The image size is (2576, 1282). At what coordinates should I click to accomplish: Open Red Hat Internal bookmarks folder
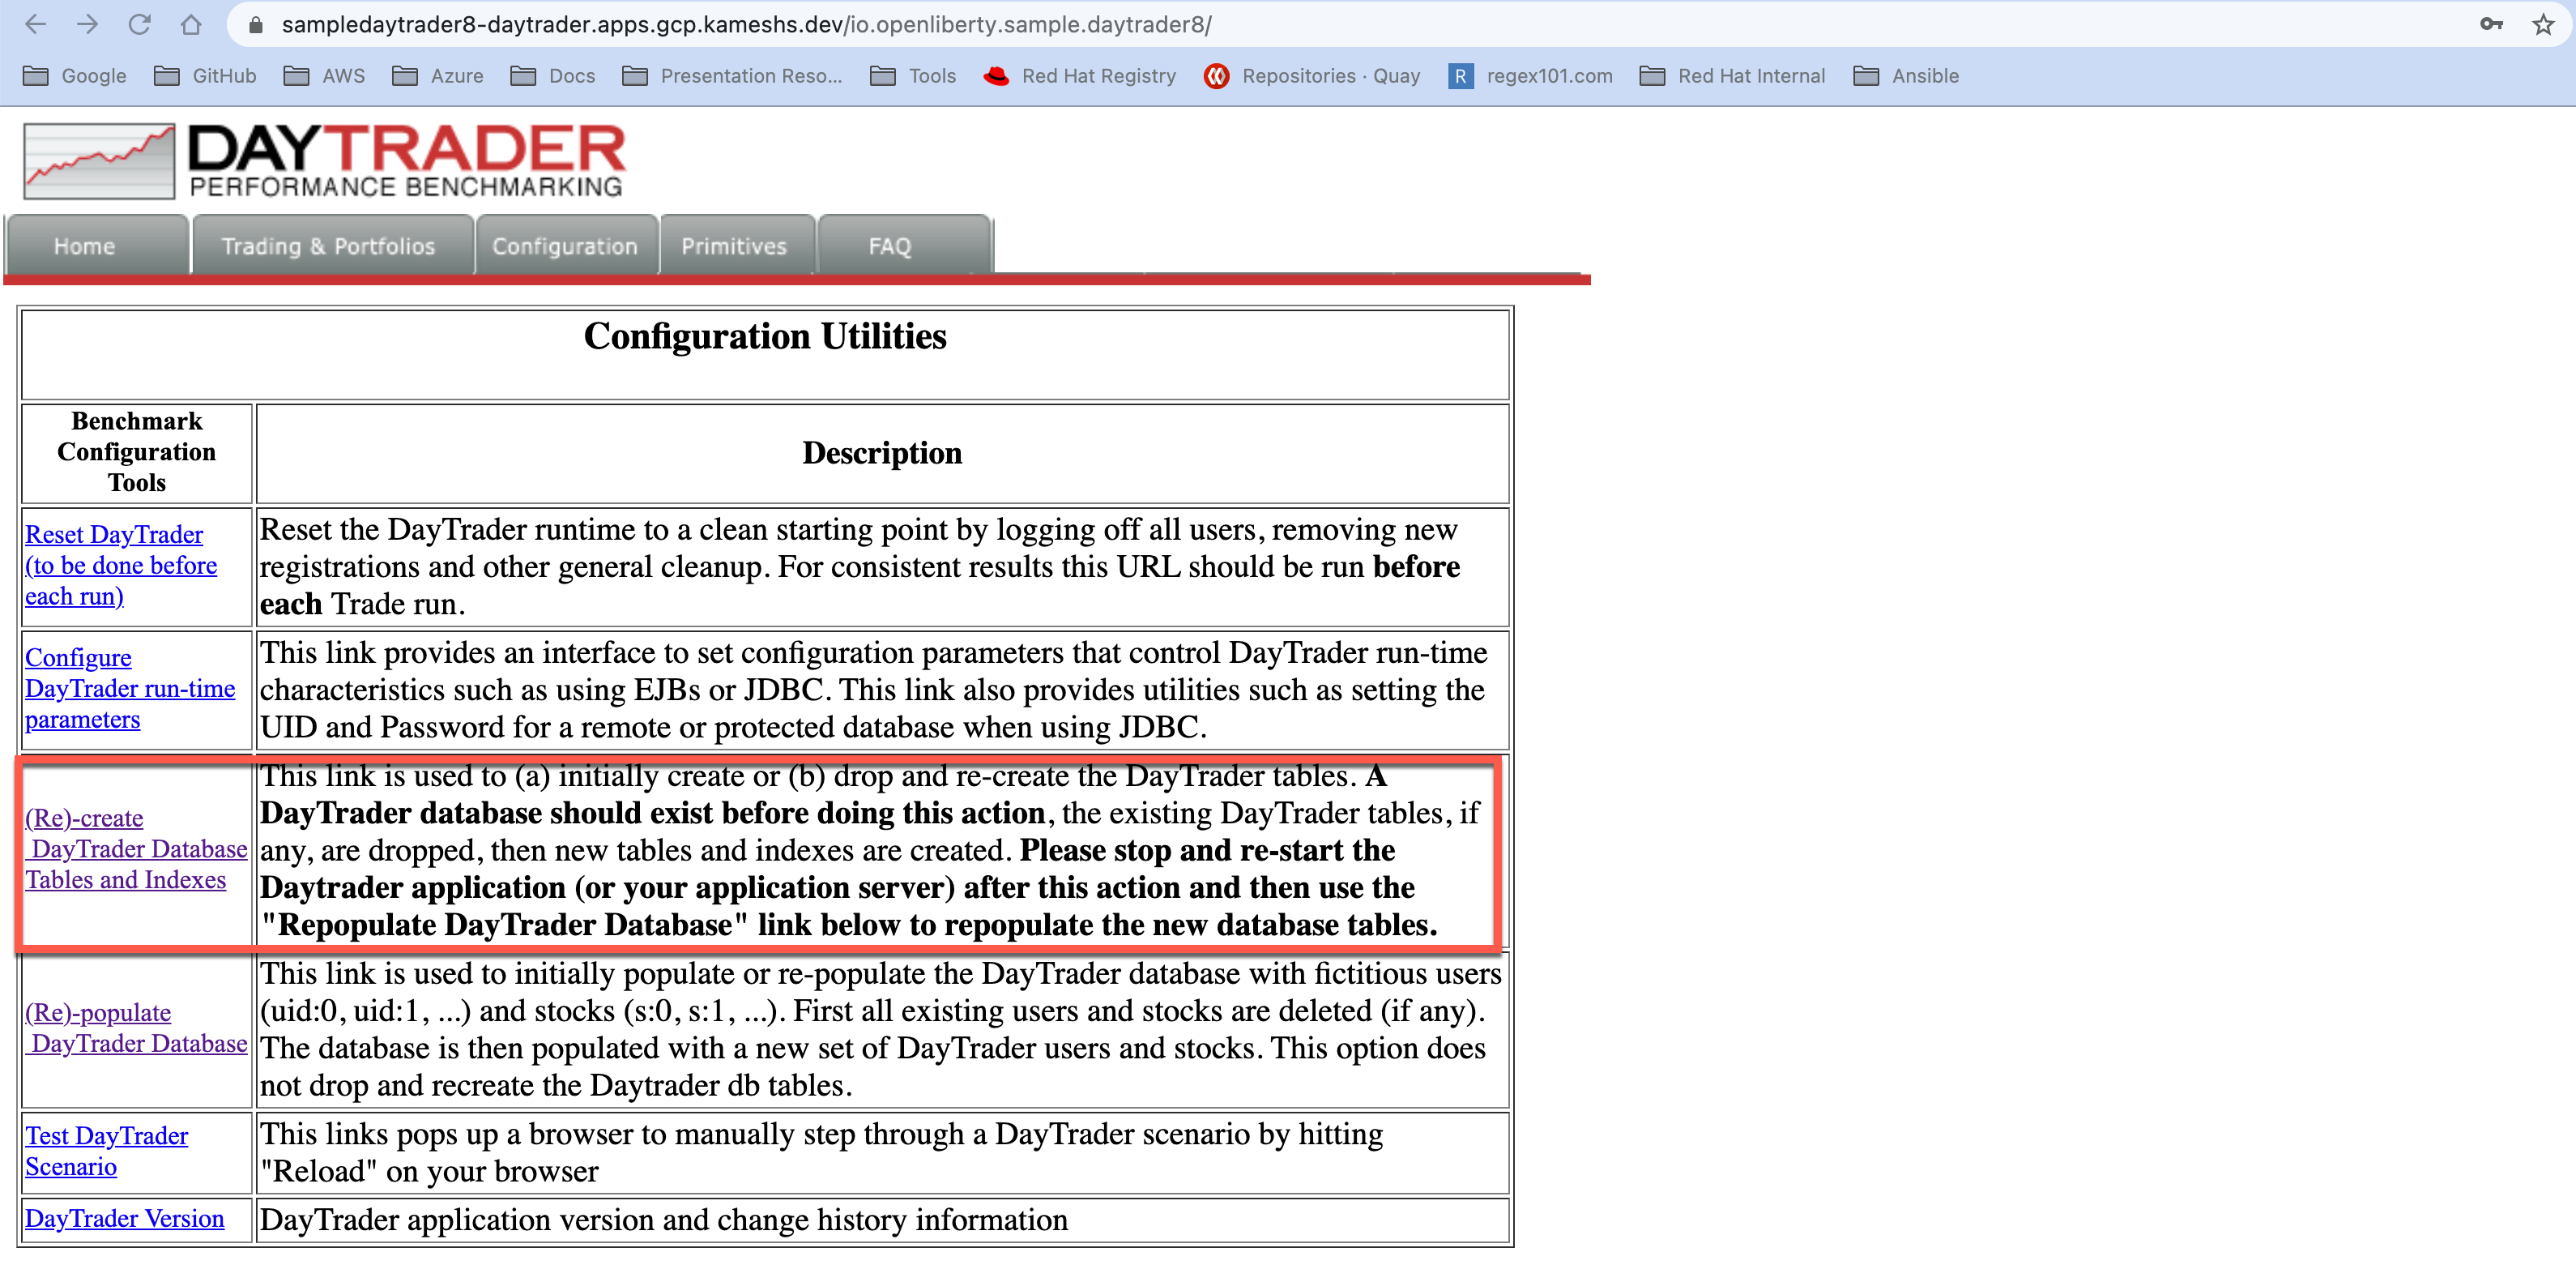coord(1733,76)
